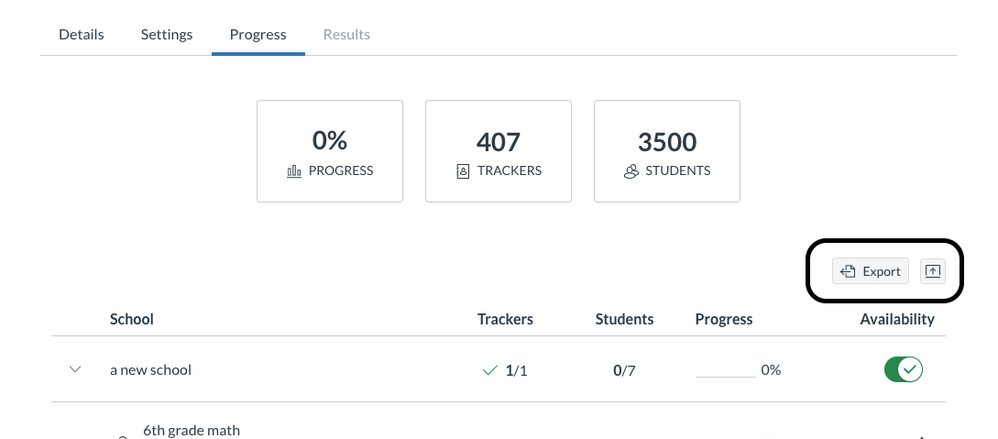Select the 'a new school' name
This screenshot has width=998, height=439.
click(x=150, y=370)
